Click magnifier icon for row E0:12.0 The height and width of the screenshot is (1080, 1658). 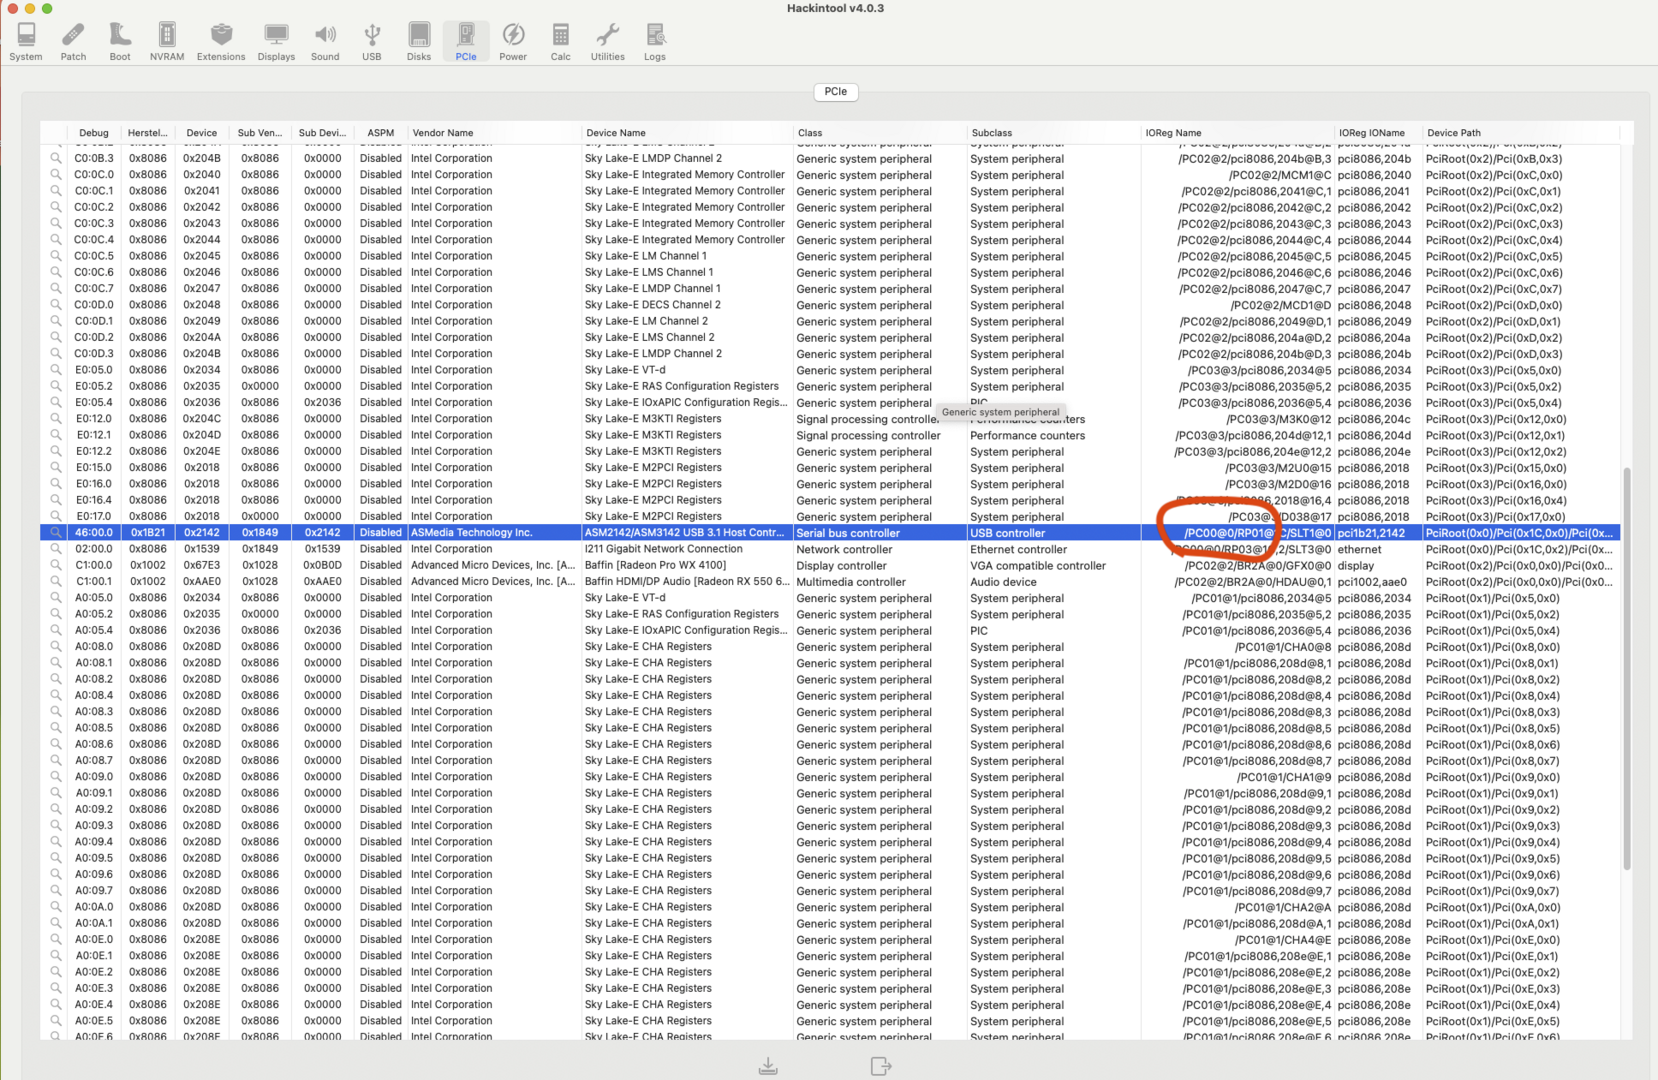click(x=56, y=419)
